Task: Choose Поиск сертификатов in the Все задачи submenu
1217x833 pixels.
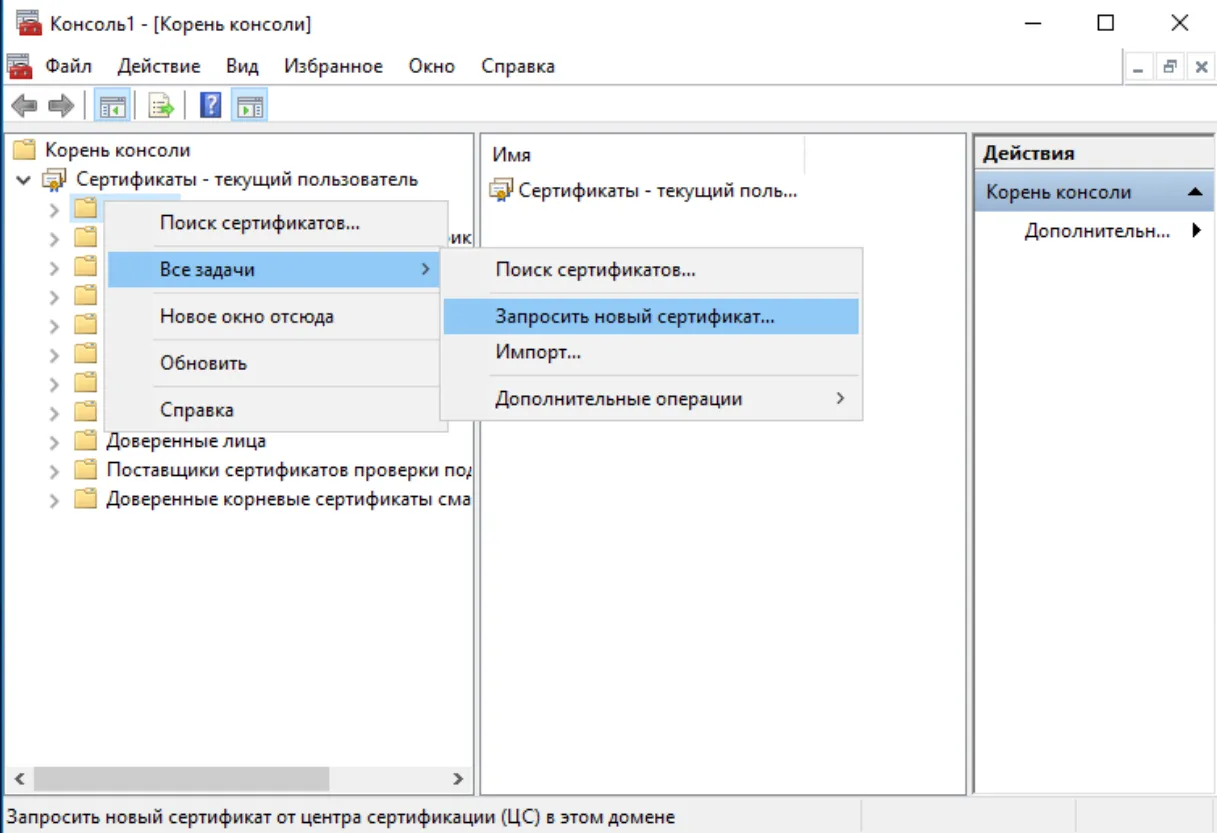Action: (x=651, y=270)
